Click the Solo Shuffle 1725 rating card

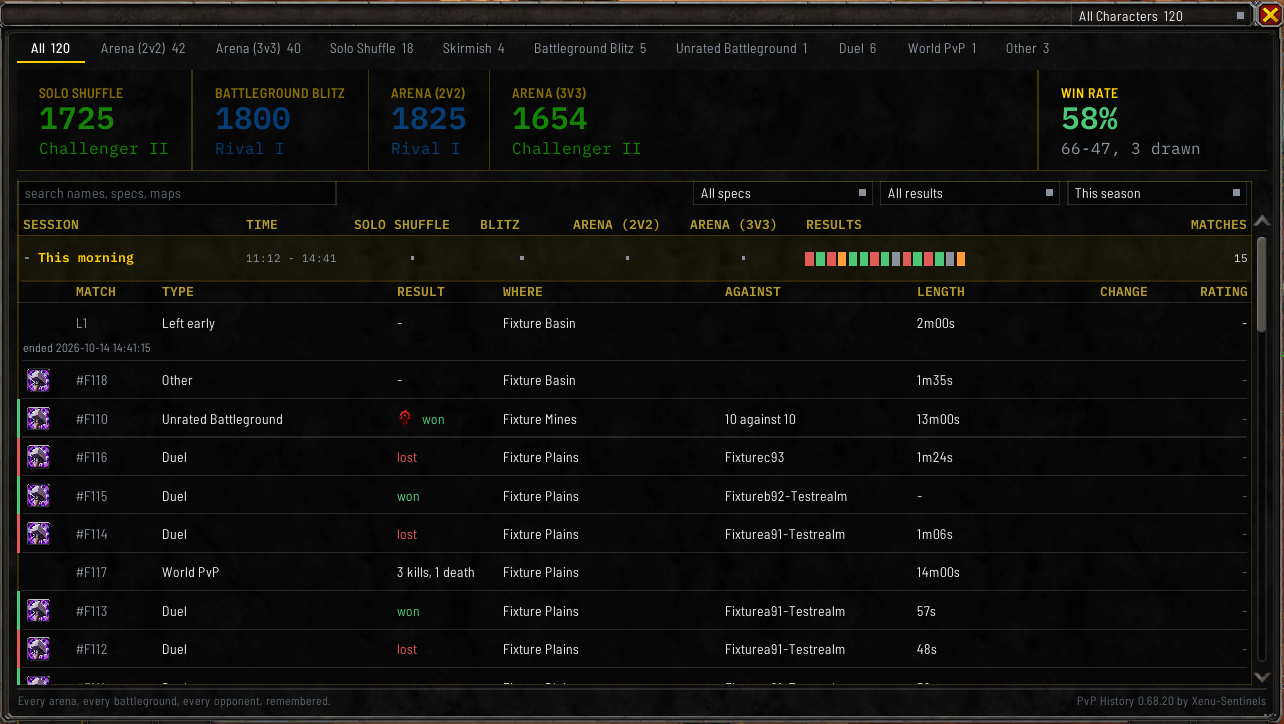pyautogui.click(x=104, y=121)
